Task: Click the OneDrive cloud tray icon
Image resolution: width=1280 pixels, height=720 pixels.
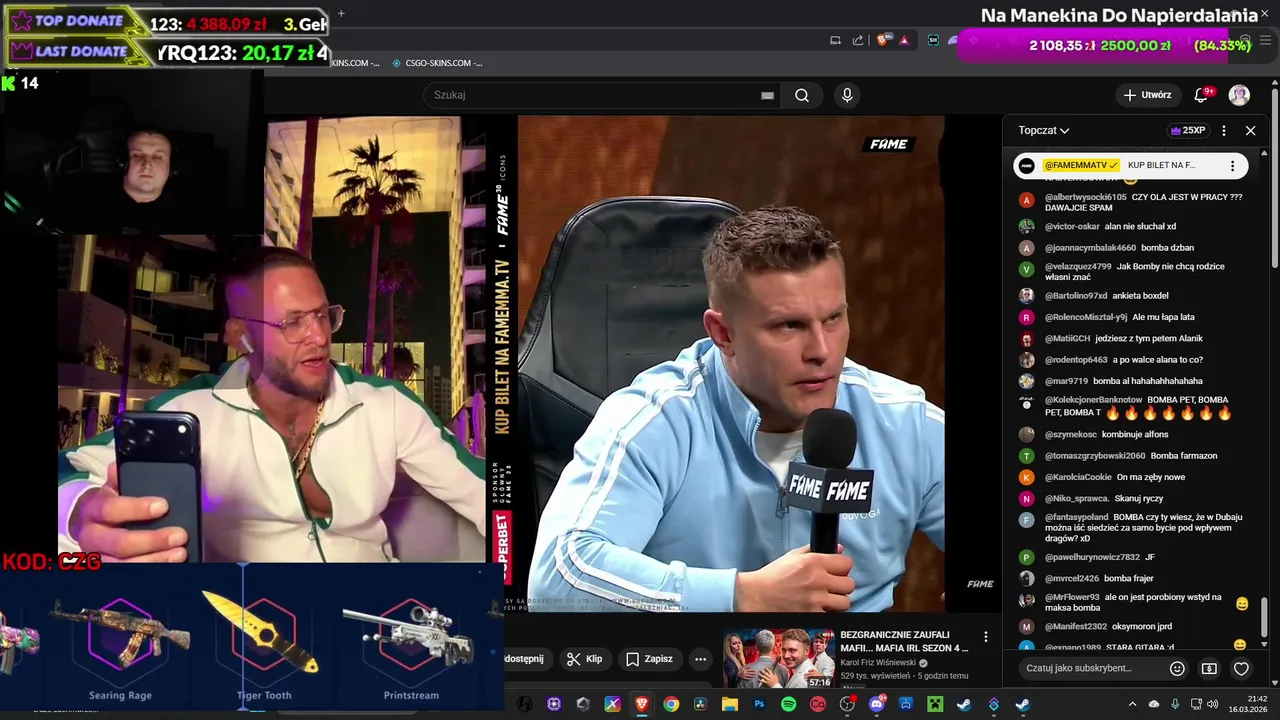Action: (1153, 704)
